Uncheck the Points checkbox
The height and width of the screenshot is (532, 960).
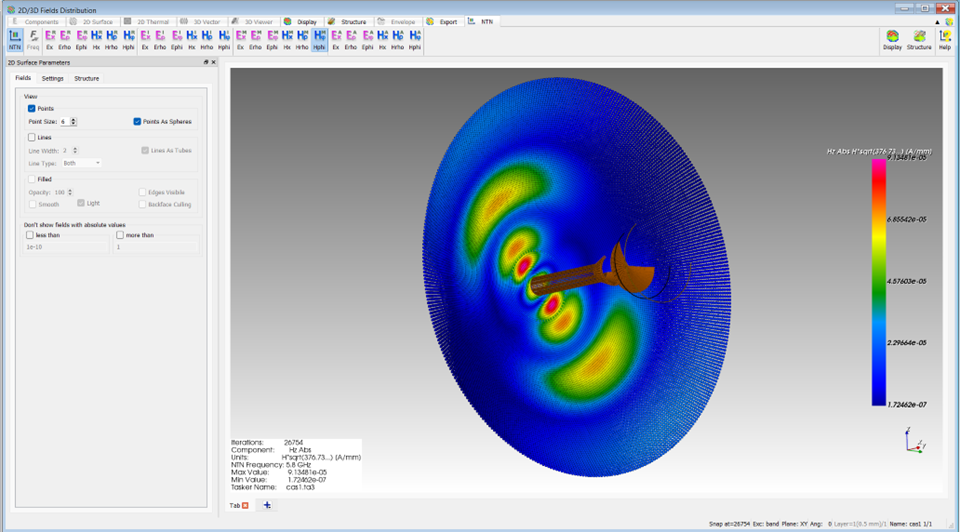pos(32,108)
